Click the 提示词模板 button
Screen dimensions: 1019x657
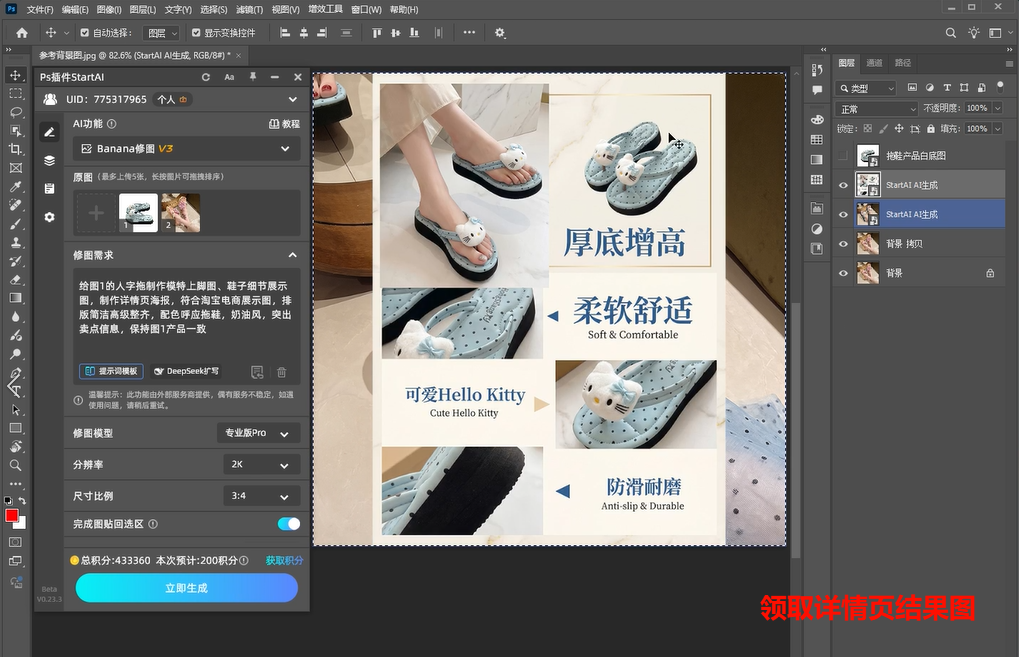tap(112, 371)
